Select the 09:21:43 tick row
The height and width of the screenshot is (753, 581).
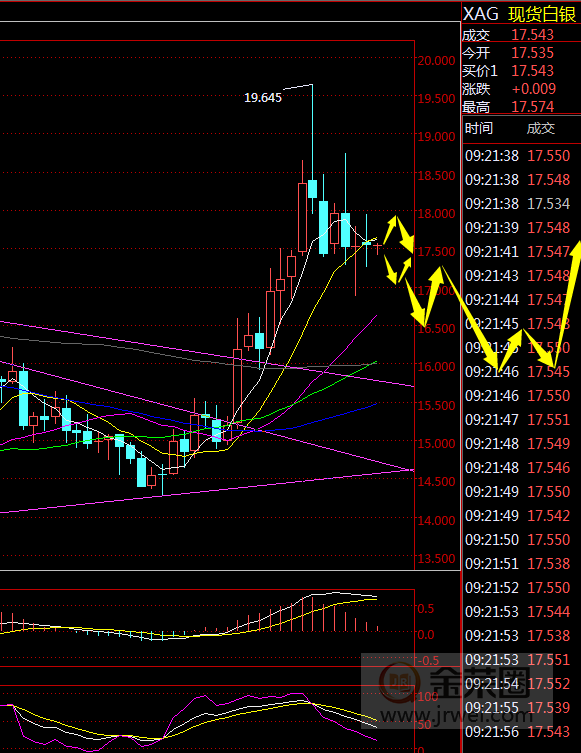(518, 276)
